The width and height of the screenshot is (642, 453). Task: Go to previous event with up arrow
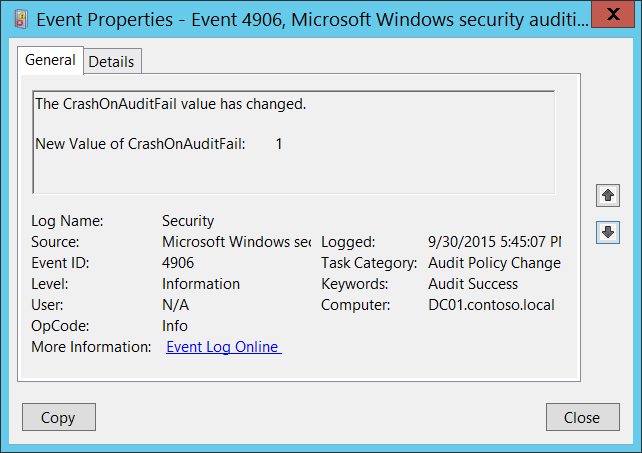pos(607,195)
